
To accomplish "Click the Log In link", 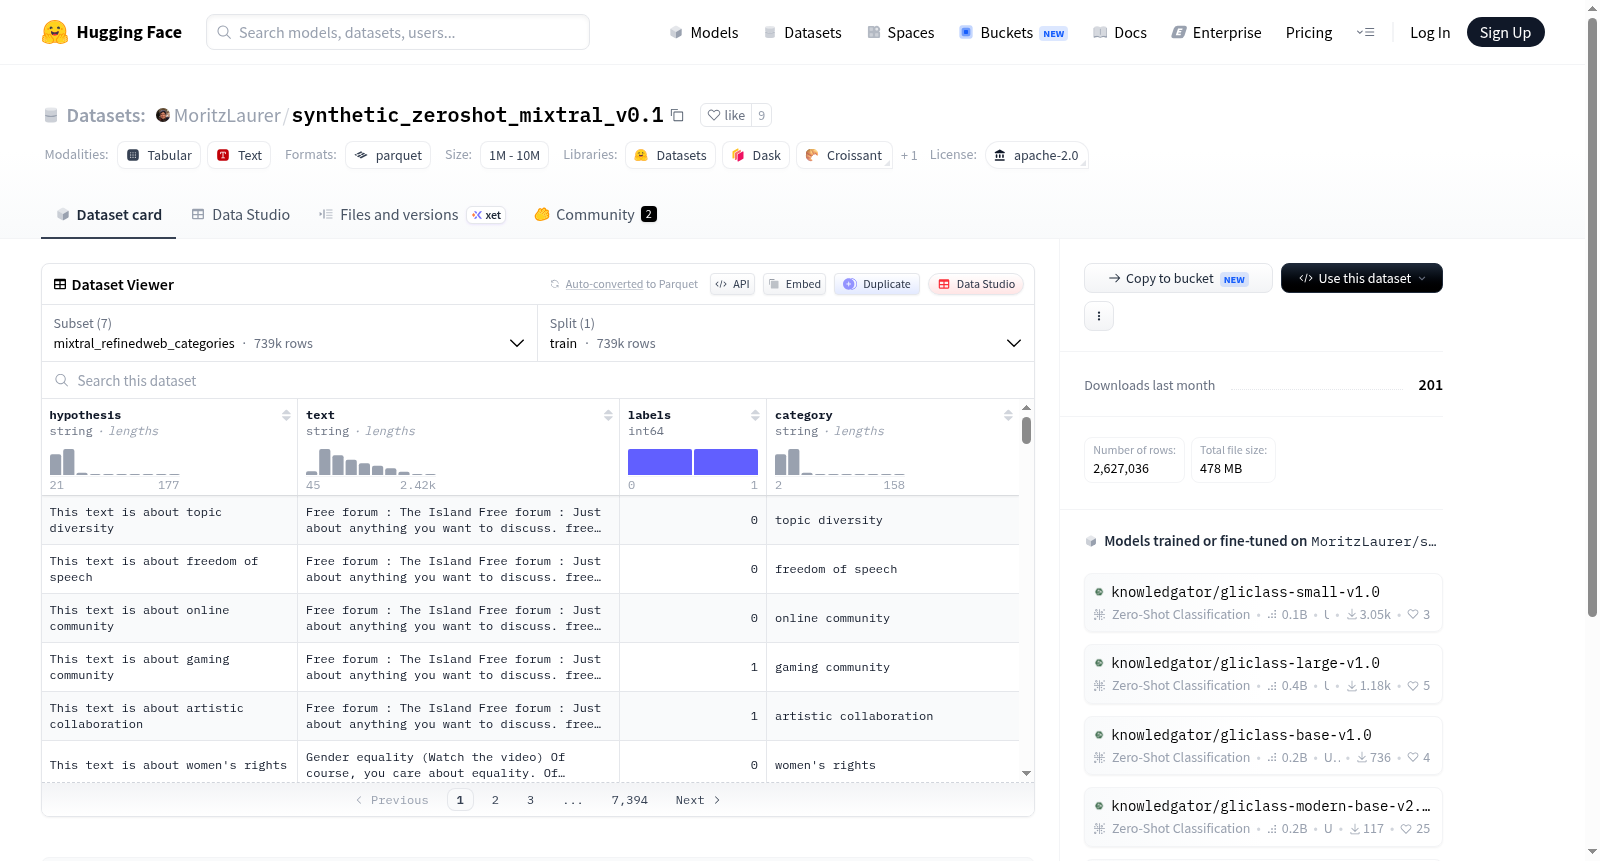I will (1430, 32).
